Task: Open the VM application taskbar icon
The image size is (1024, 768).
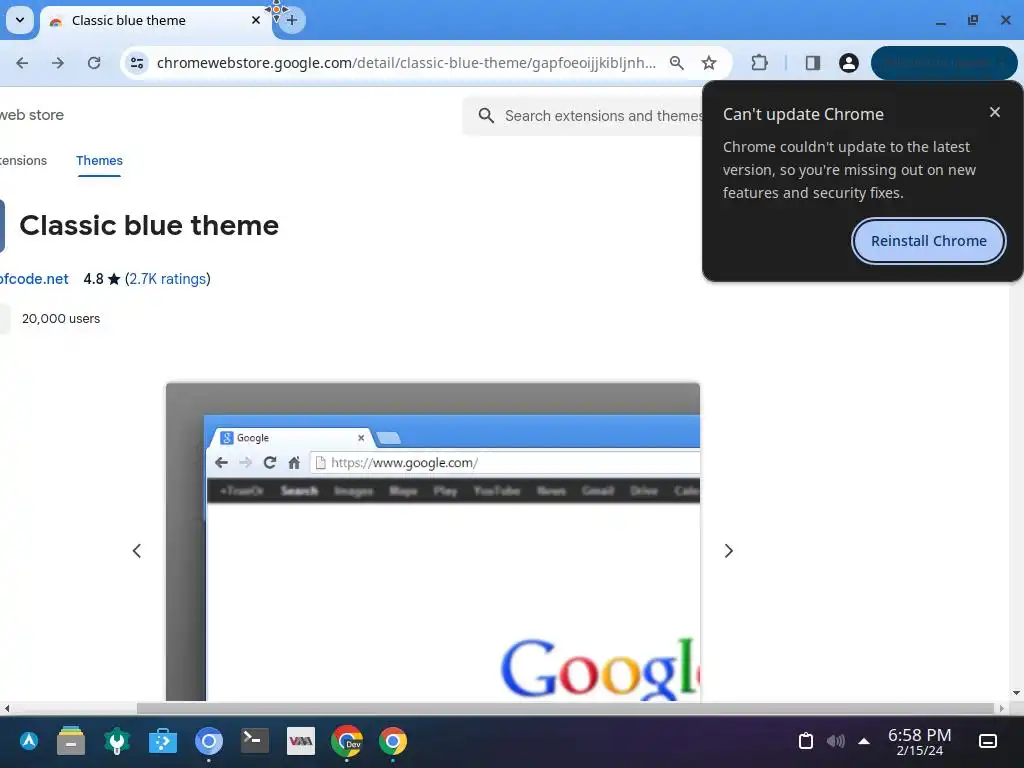Action: (300, 741)
